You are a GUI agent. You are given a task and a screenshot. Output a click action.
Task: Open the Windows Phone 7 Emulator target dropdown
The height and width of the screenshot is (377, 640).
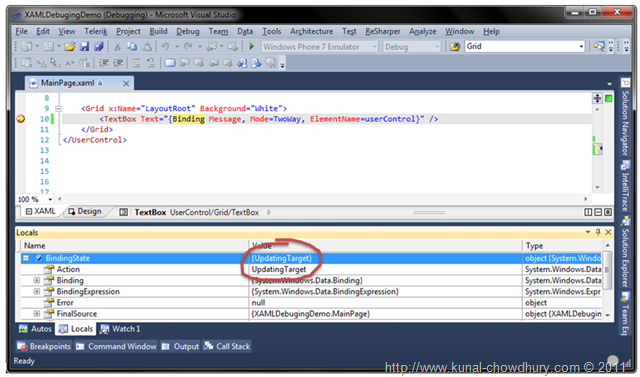coord(374,47)
